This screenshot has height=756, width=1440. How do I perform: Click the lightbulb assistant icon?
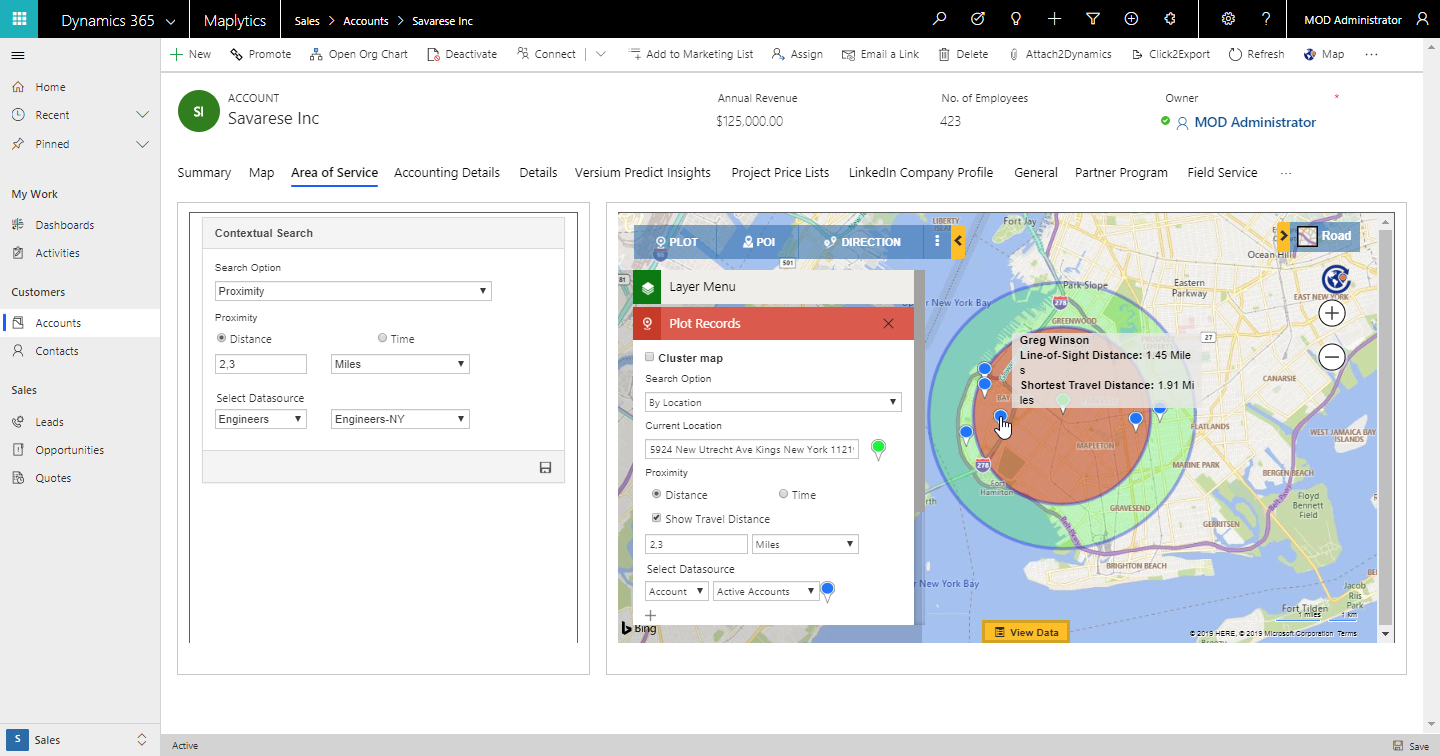pos(1016,19)
